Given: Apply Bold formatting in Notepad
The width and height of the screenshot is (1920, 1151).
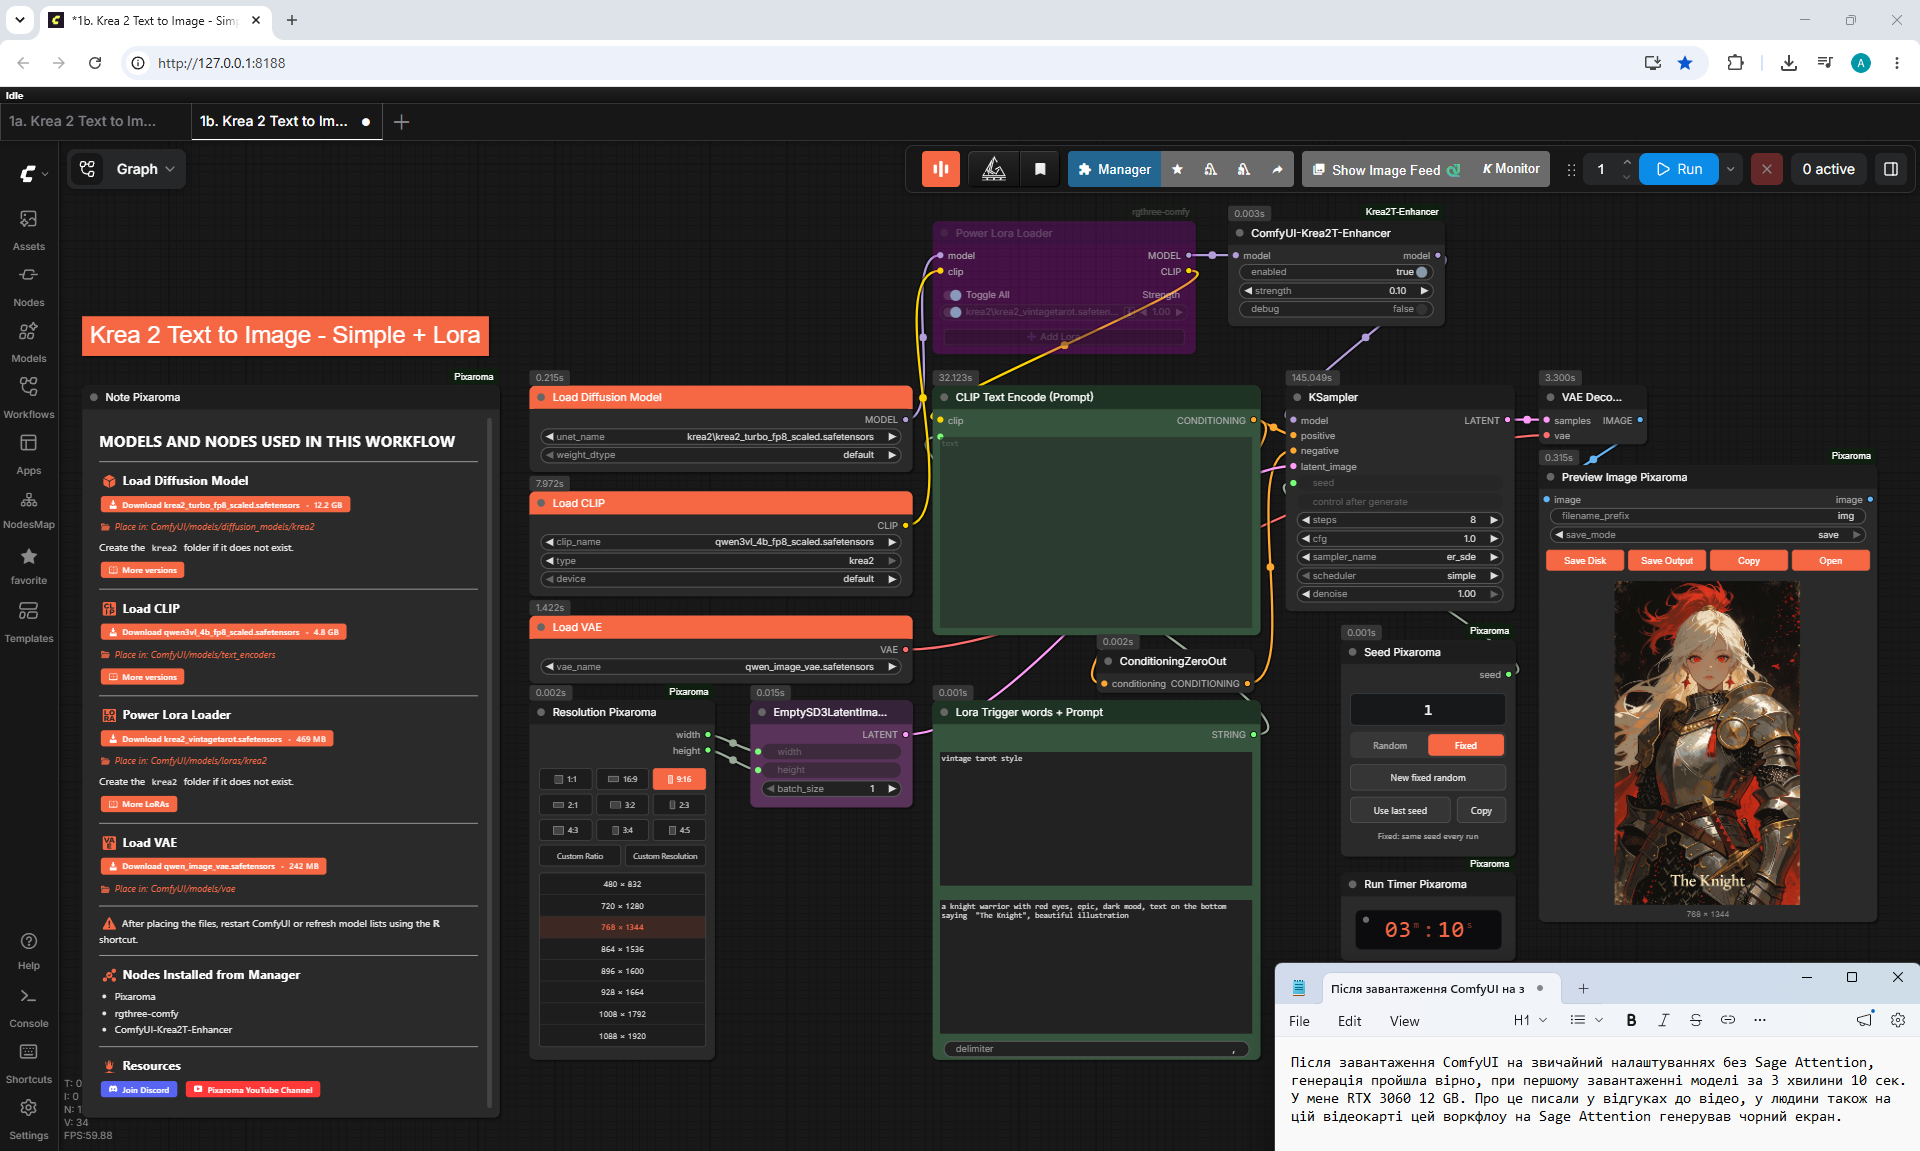Looking at the screenshot, I should [x=1631, y=1020].
